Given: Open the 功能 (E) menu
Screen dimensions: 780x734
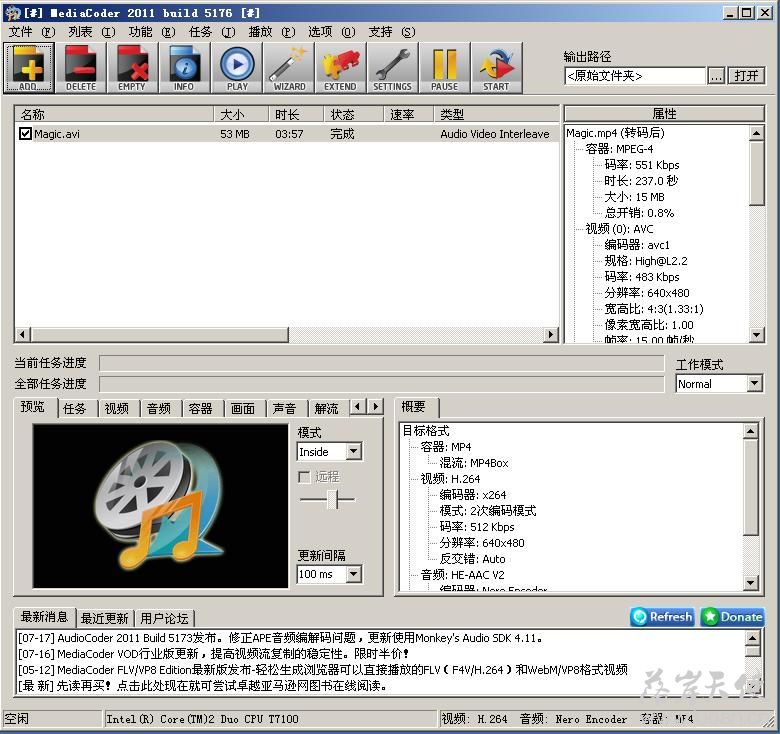Looking at the screenshot, I should [152, 32].
